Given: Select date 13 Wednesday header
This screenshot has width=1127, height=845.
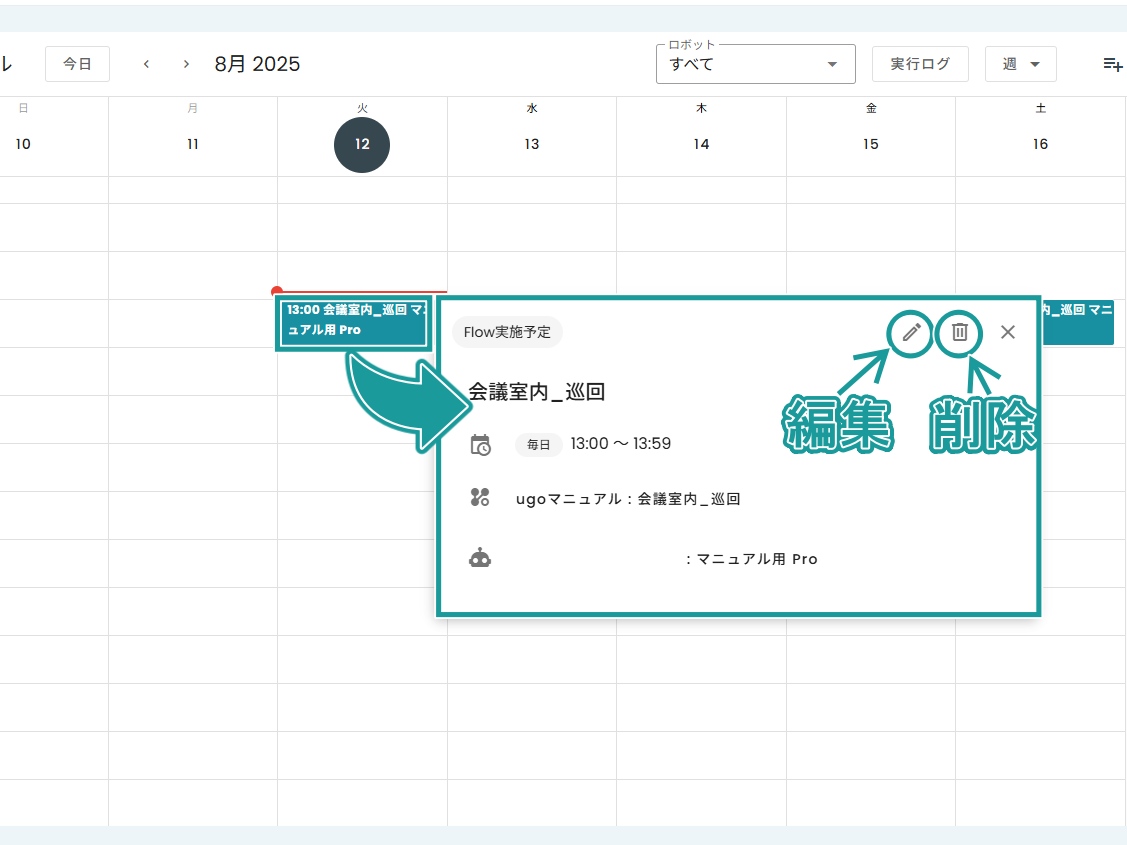Looking at the screenshot, I should (x=532, y=144).
